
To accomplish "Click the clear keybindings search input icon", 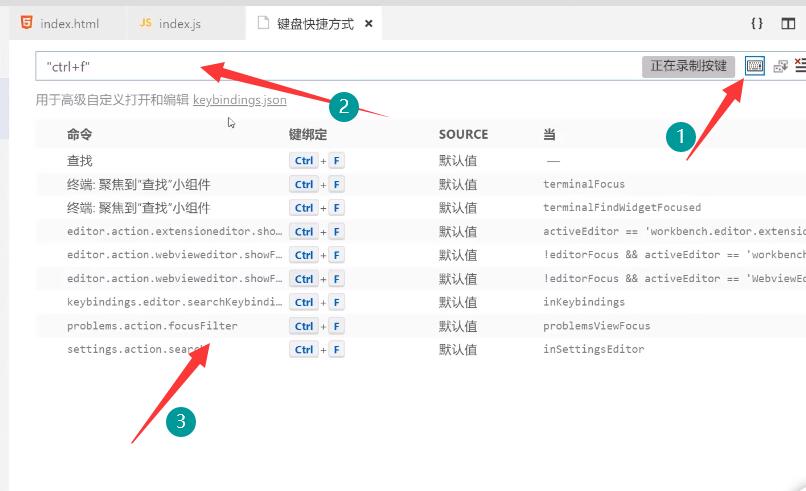I will [x=800, y=66].
